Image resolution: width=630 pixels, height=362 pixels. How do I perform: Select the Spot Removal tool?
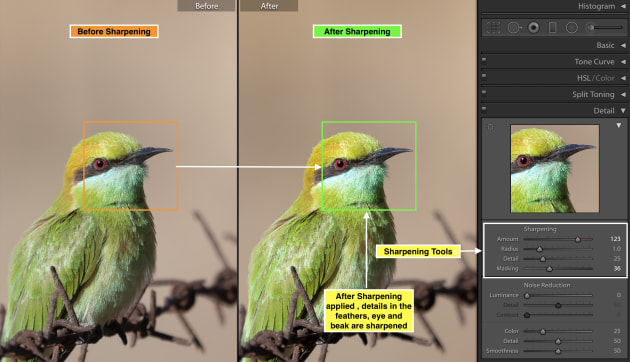pyautogui.click(x=514, y=28)
